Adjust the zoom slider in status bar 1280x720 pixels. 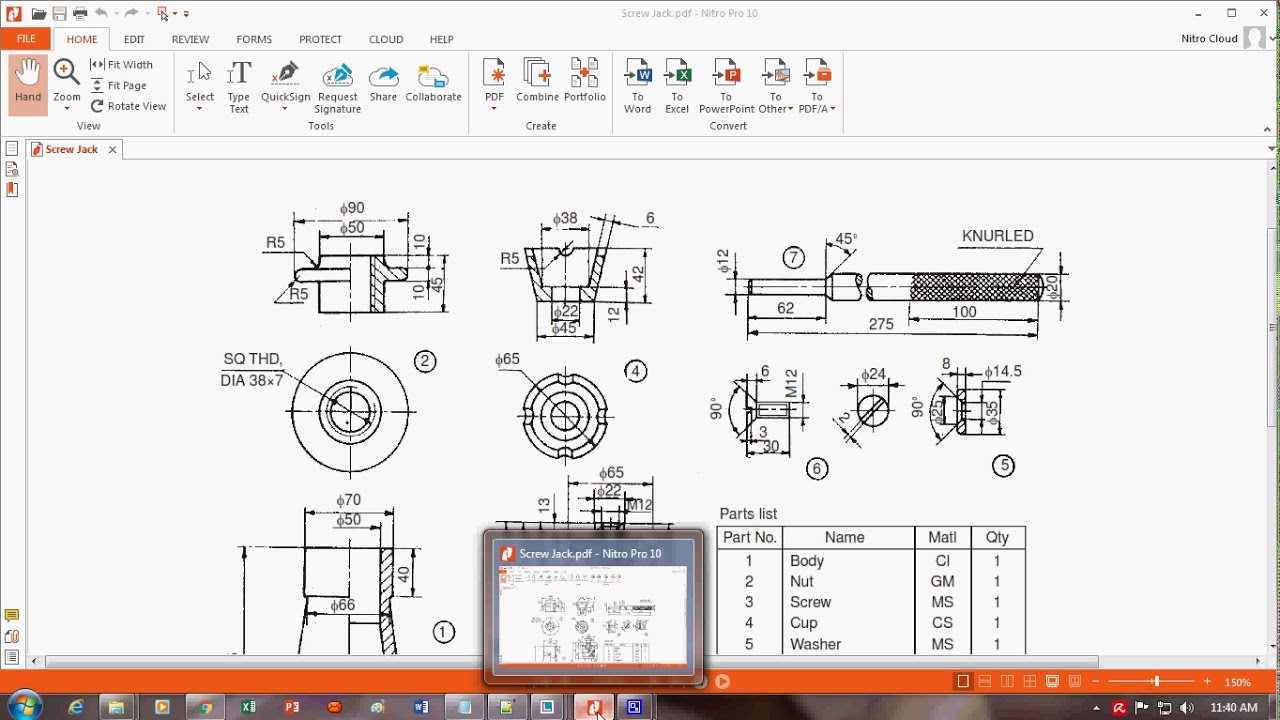pos(1156,682)
